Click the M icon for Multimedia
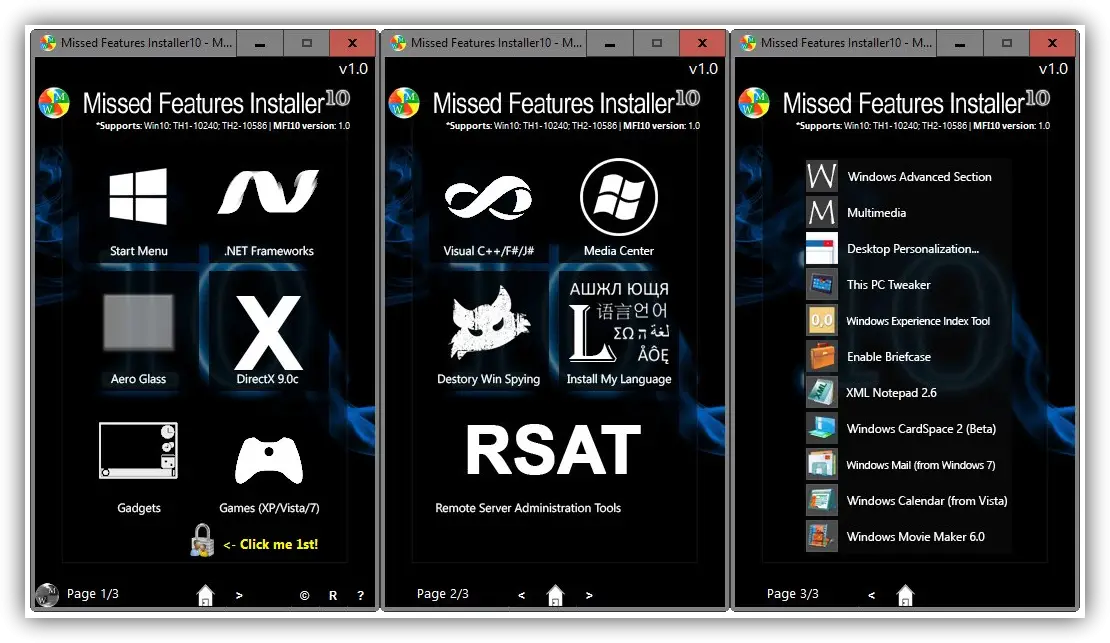 click(822, 212)
